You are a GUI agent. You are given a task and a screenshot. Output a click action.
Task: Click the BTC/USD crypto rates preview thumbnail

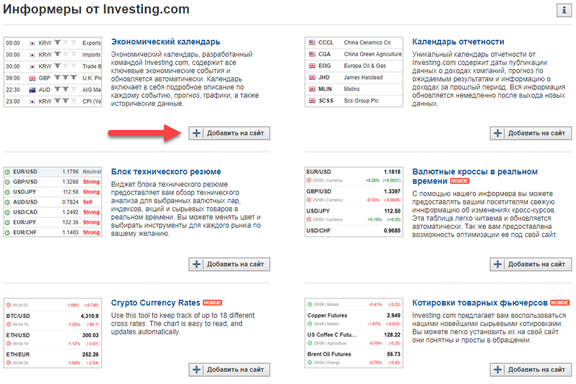pyautogui.click(x=53, y=333)
